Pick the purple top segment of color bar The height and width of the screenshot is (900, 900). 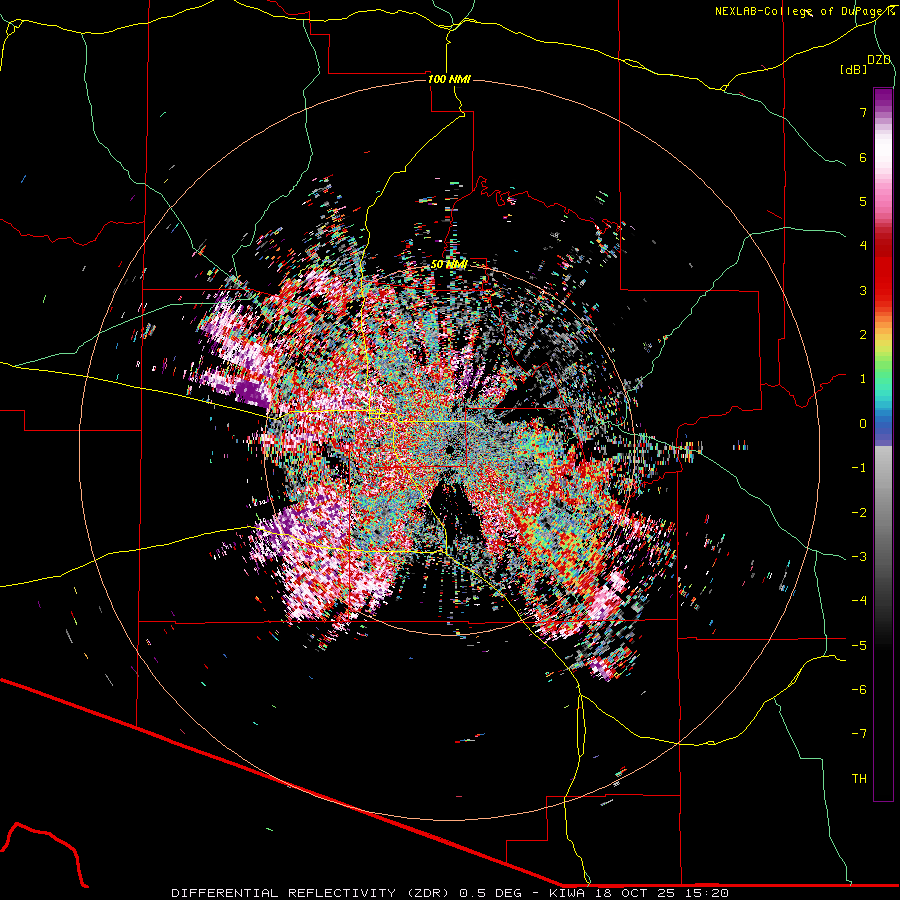click(883, 99)
